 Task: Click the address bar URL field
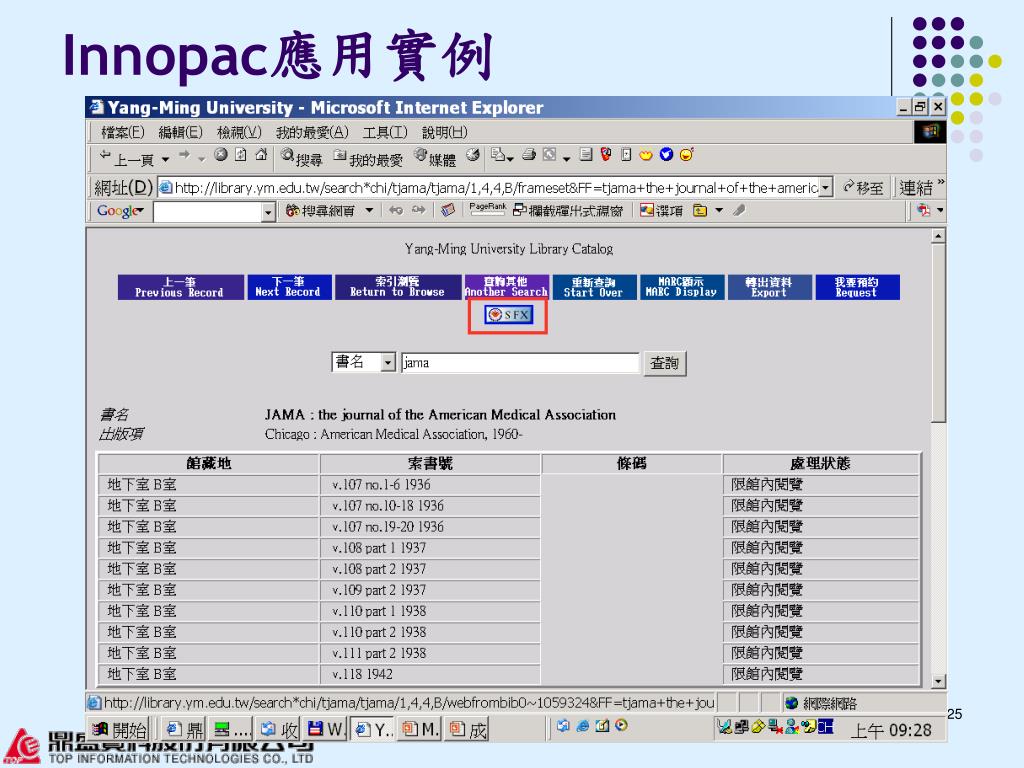tap(488, 188)
